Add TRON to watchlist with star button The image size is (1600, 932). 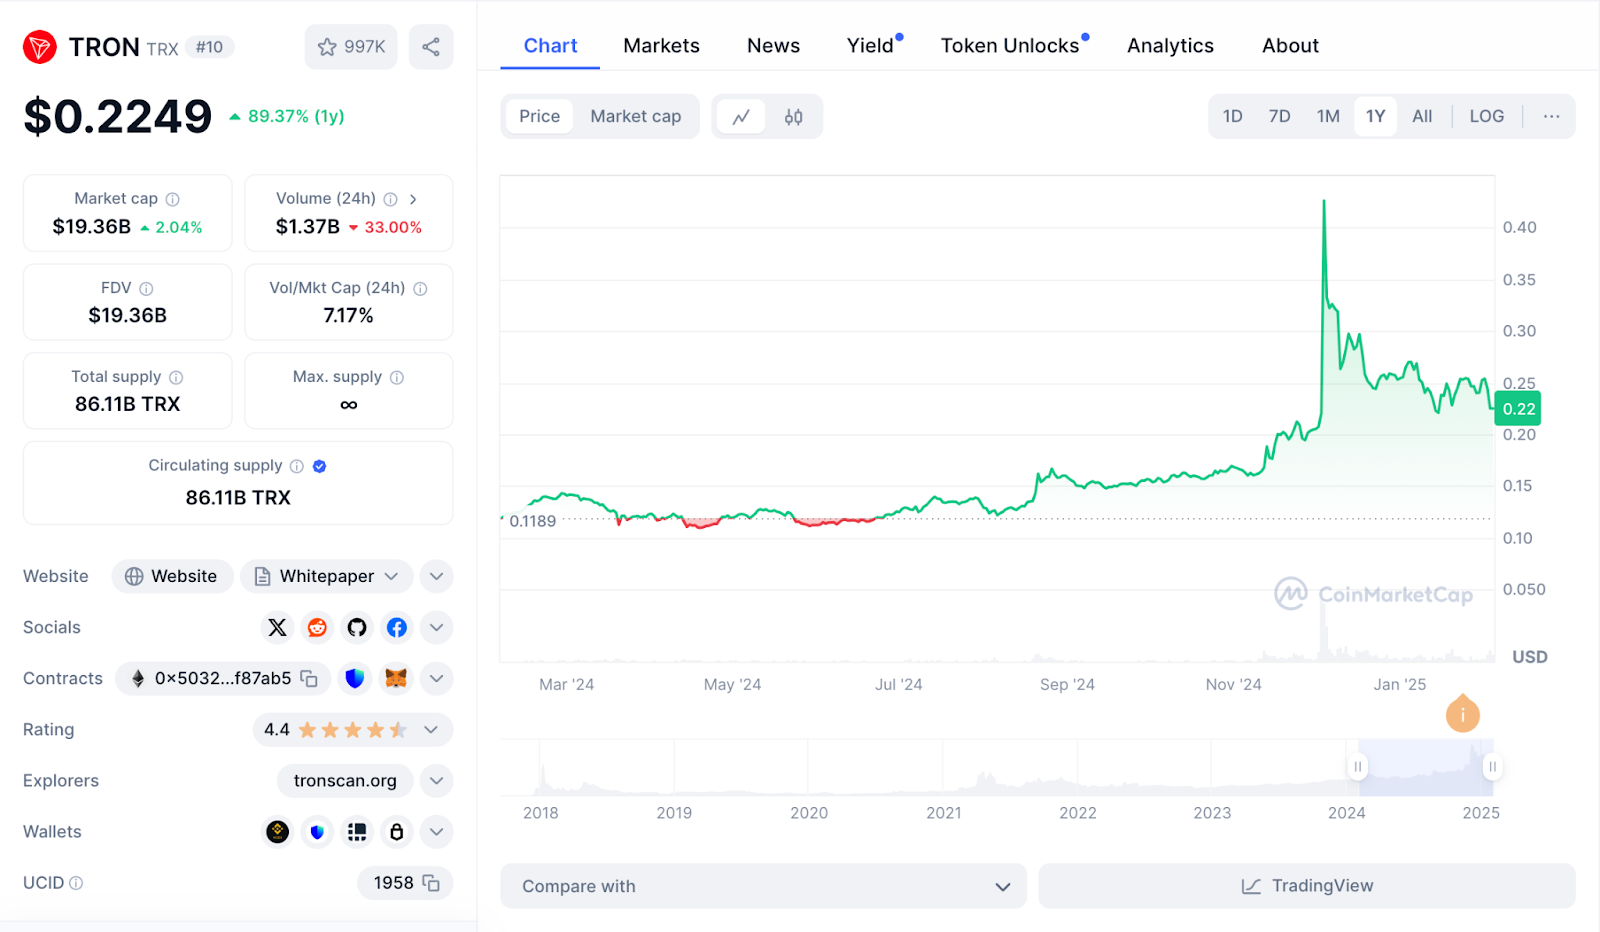351,47
